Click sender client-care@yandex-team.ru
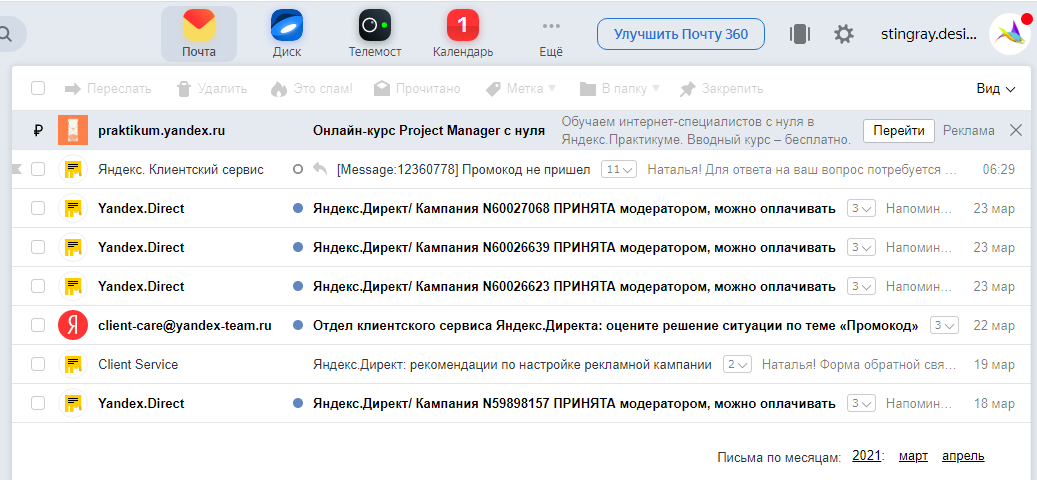The height and width of the screenshot is (480, 1037). click(185, 325)
